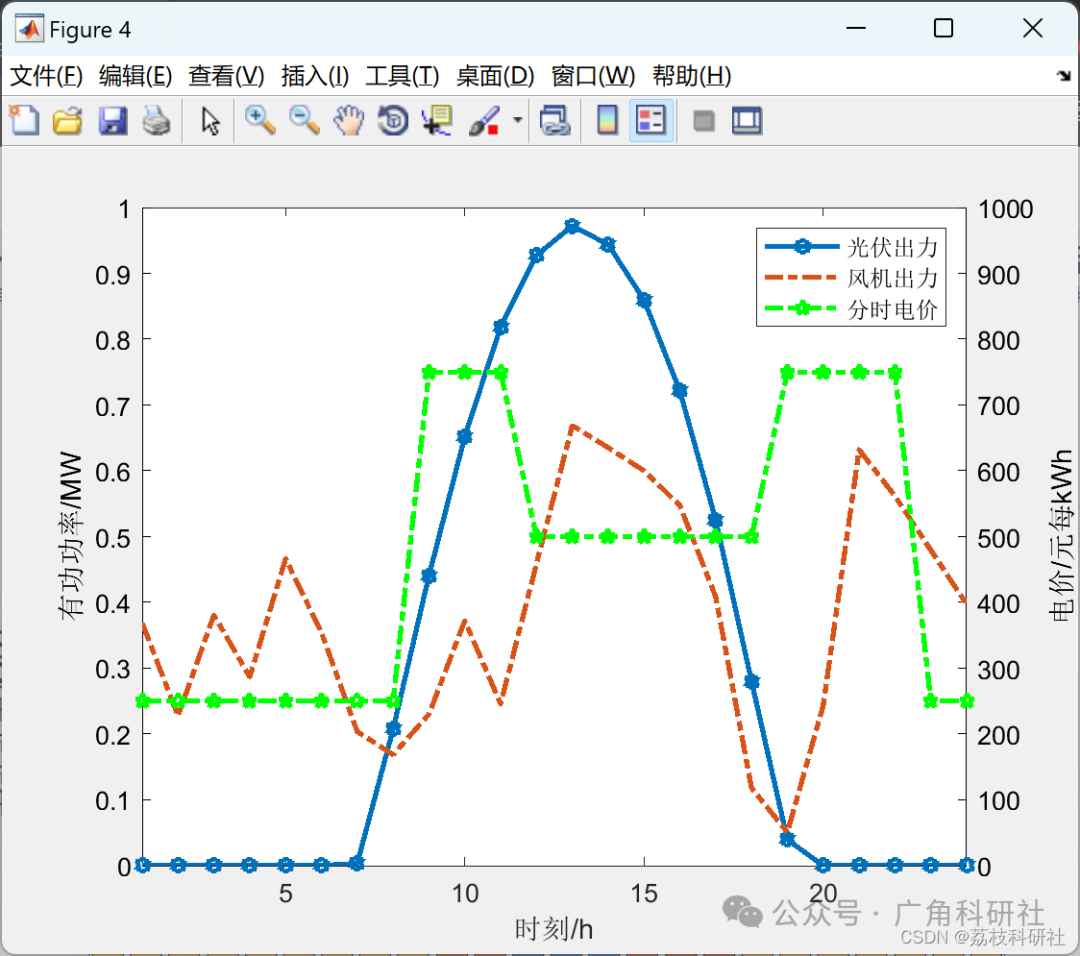Click the 电价/元每kWh right axis label
Screen dimensions: 1080x956
1060,535
